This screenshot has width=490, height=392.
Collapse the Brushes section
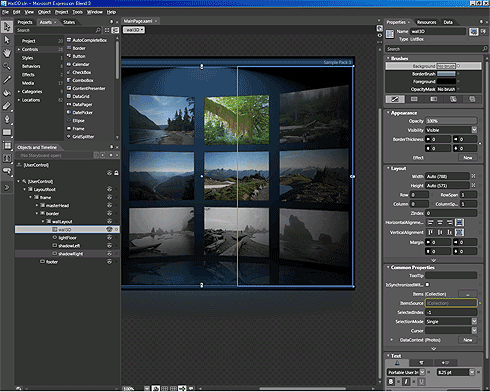pos(389,58)
